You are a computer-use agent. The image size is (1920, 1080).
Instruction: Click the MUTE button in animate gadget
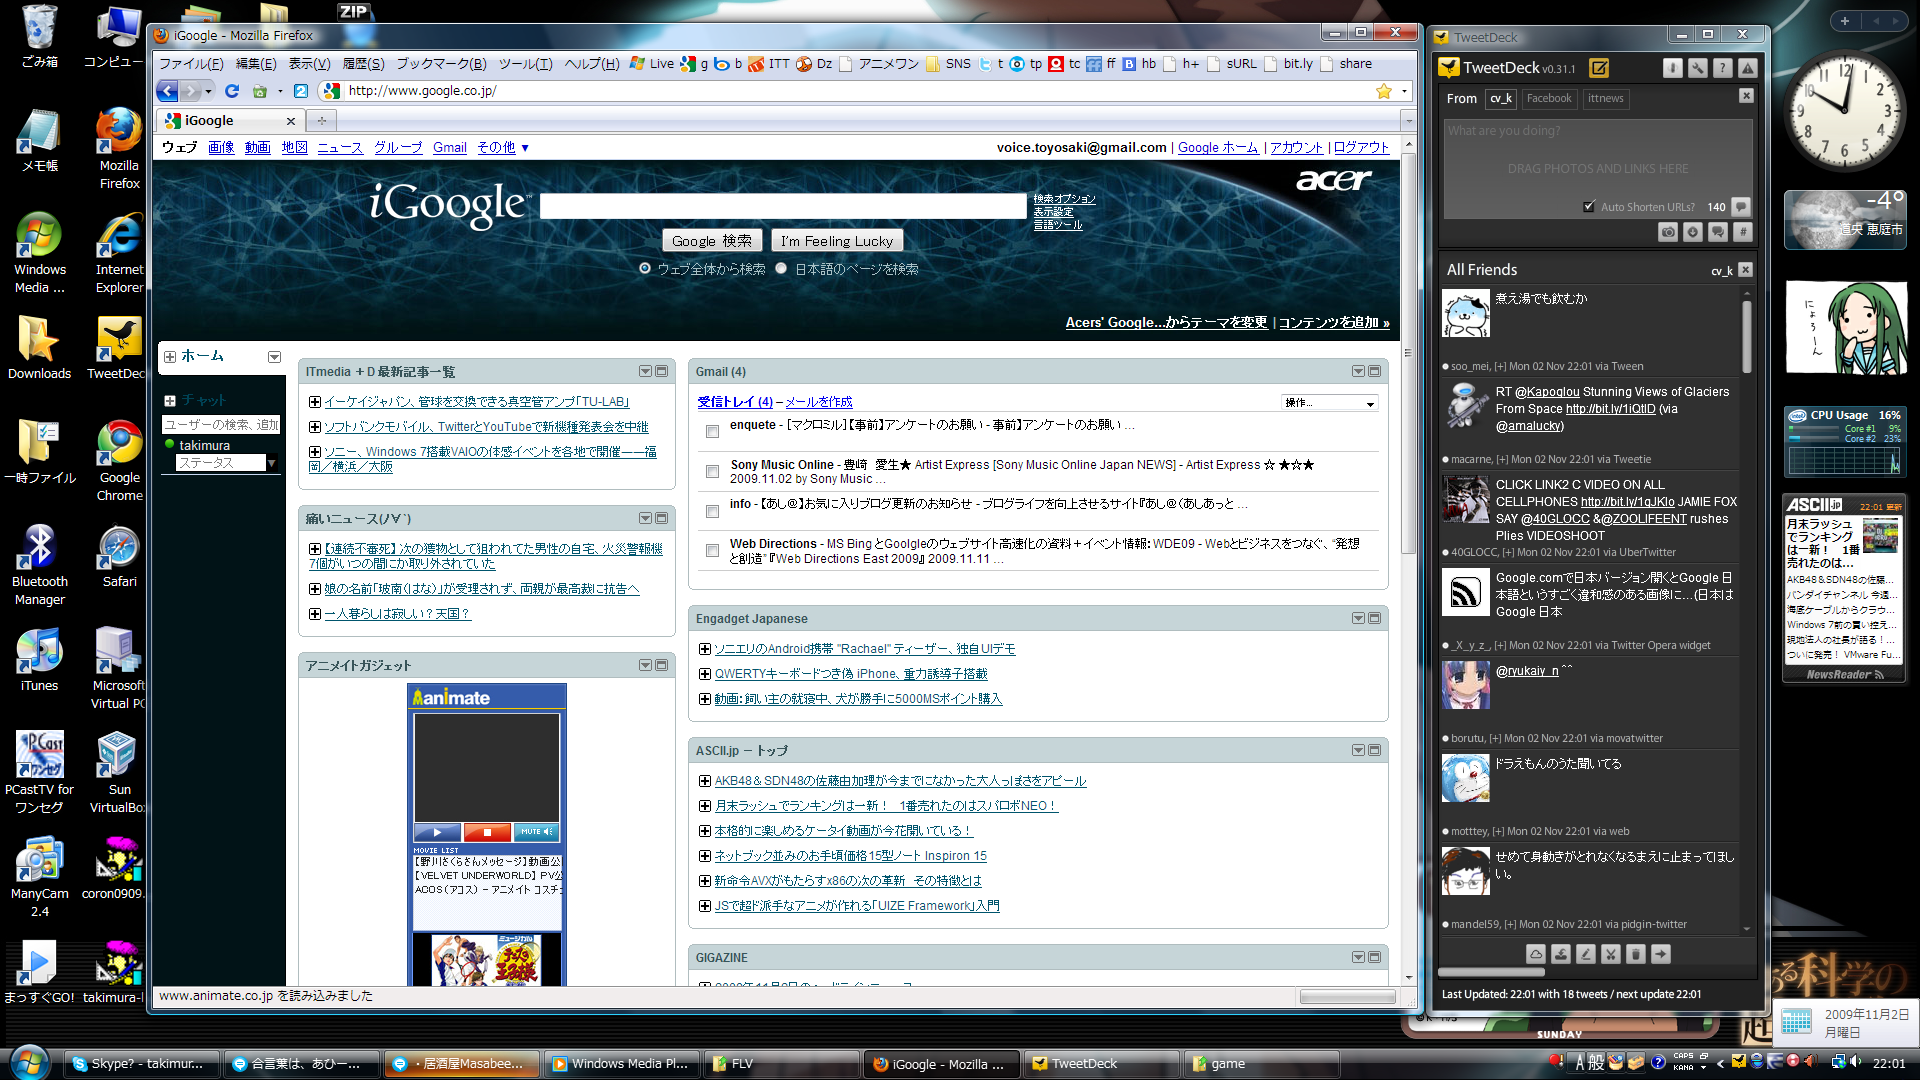pos(537,832)
